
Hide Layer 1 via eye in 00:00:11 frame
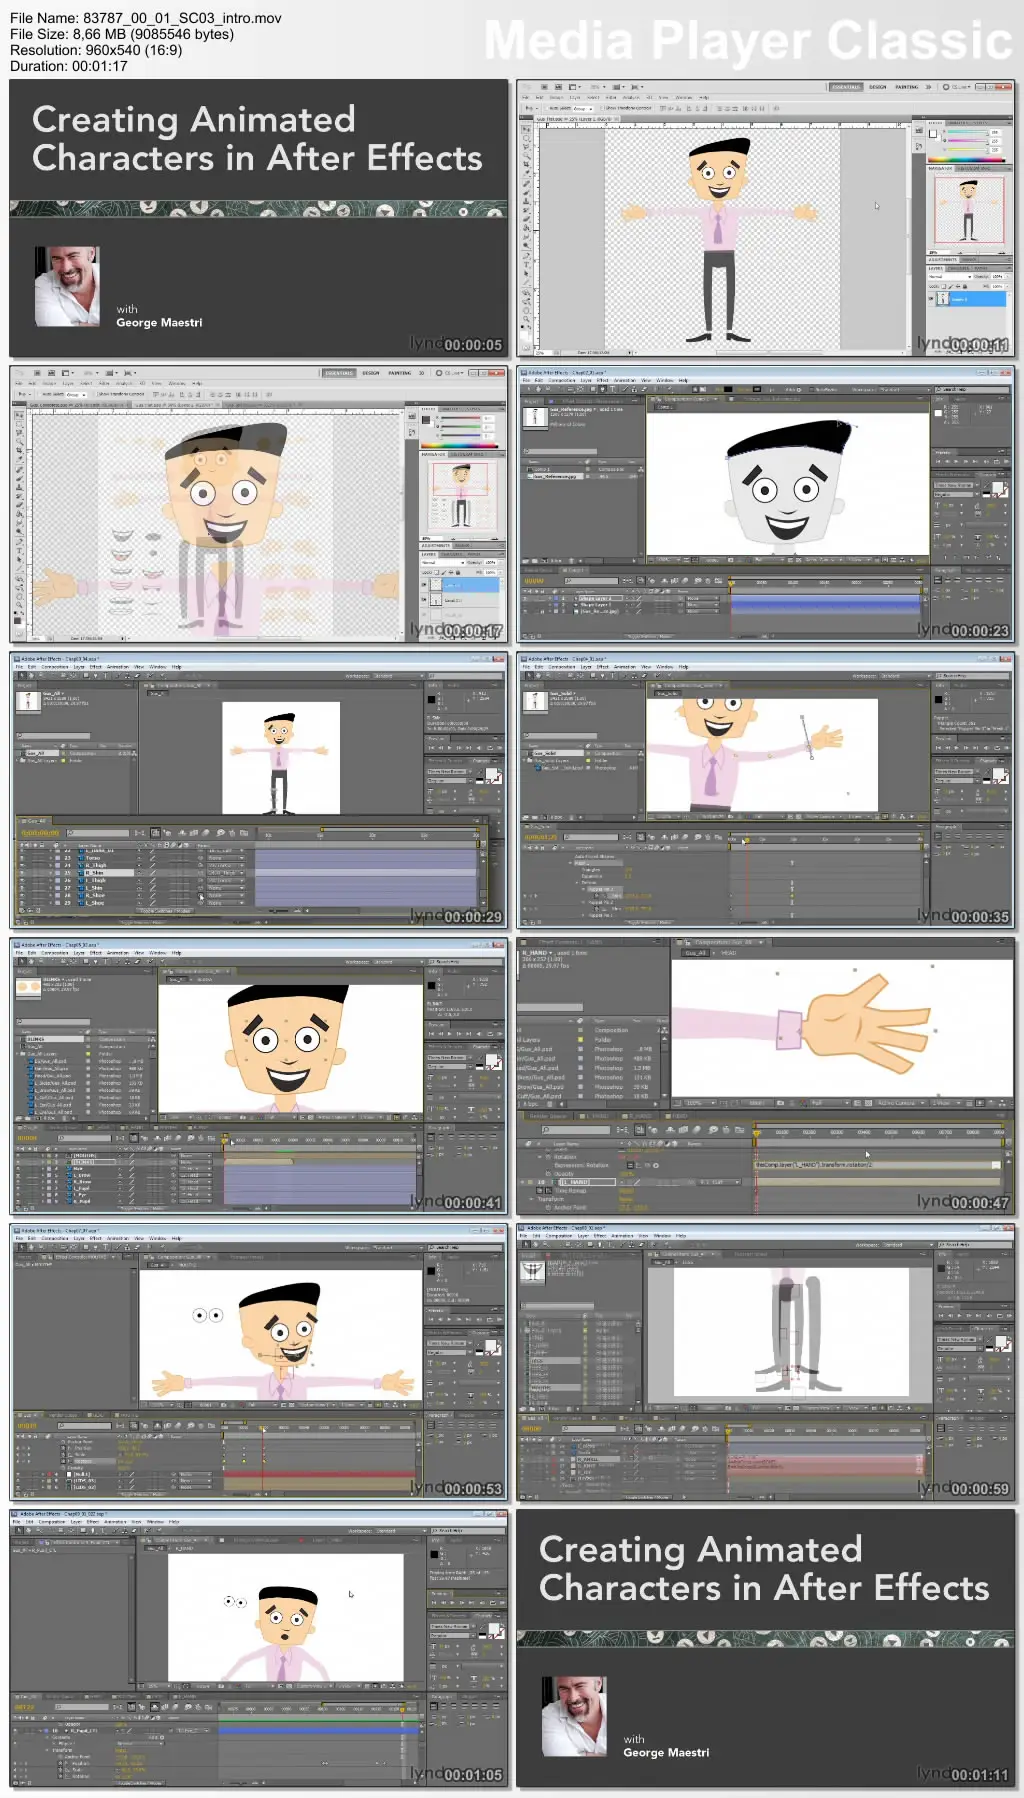point(931,299)
